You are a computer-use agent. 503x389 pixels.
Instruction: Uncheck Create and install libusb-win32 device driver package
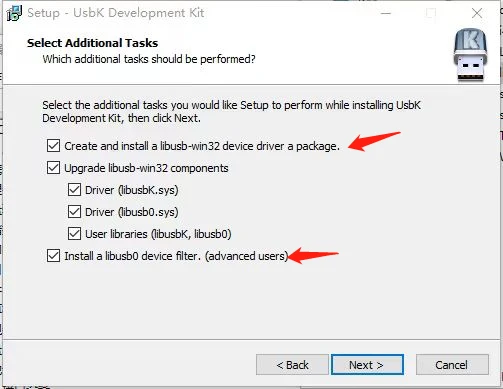(53, 146)
